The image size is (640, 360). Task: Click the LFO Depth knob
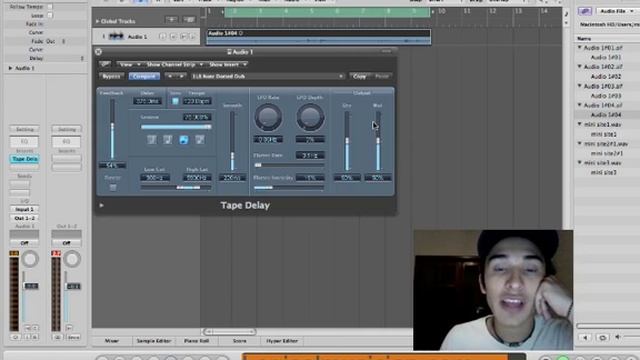[x=310, y=117]
